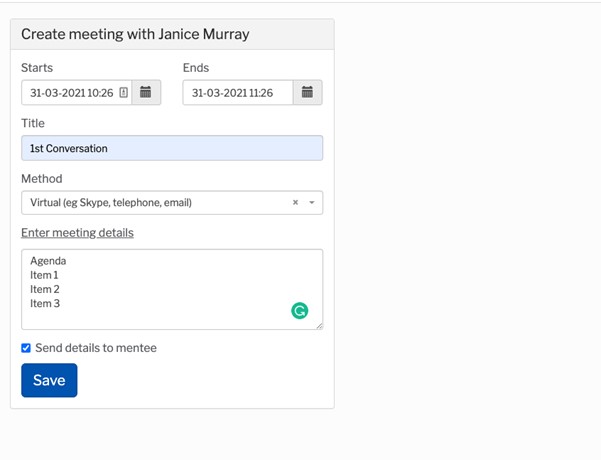Click into the Ends date-time field
The height and width of the screenshot is (460, 601).
(238, 92)
